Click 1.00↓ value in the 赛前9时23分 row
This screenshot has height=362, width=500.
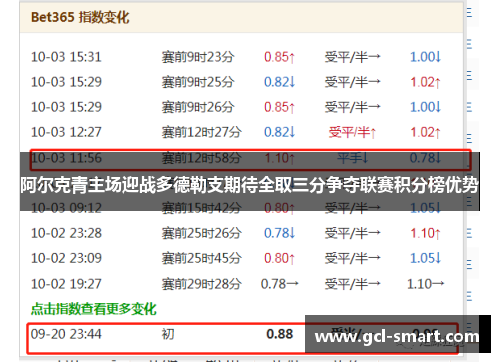tap(425, 57)
